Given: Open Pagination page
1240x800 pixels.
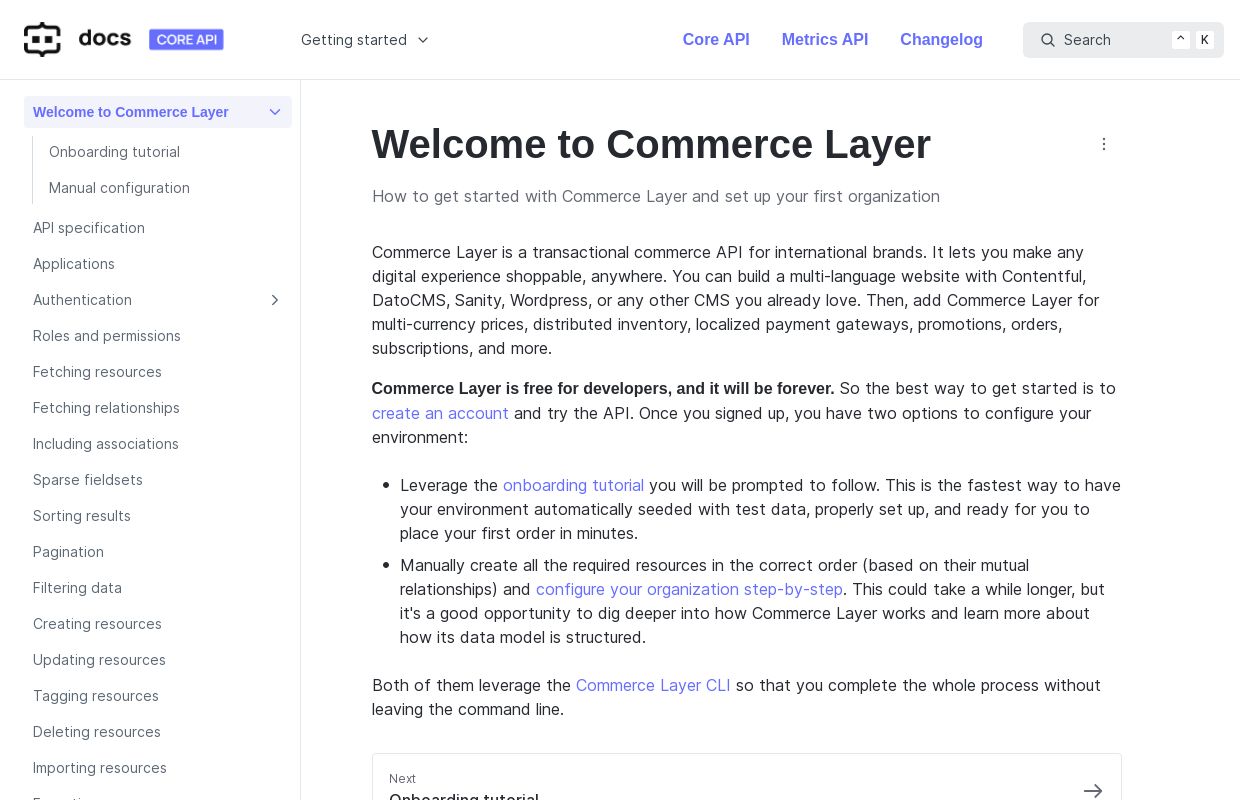Looking at the screenshot, I should point(68,552).
